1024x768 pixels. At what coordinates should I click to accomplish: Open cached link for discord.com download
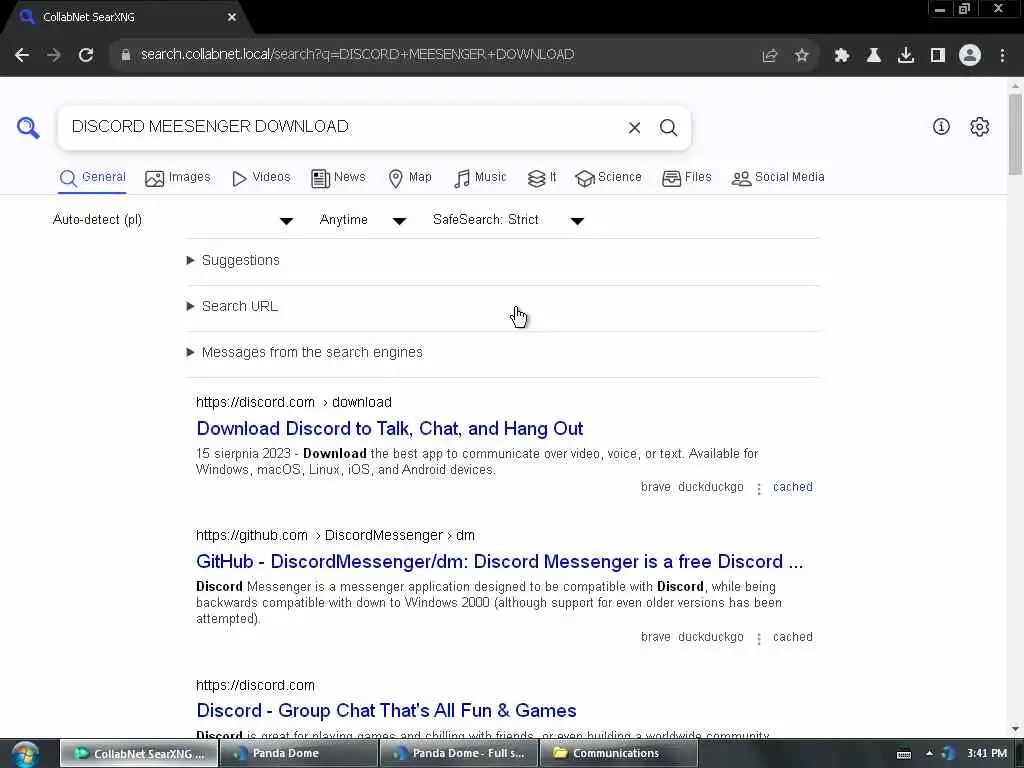pos(793,487)
